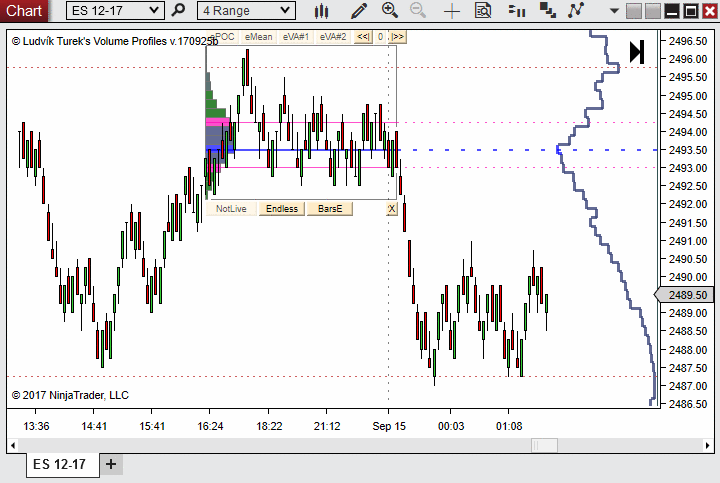Image resolution: width=720 pixels, height=483 pixels.
Task: Click the 01:08 time axis label
Action: coord(509,426)
